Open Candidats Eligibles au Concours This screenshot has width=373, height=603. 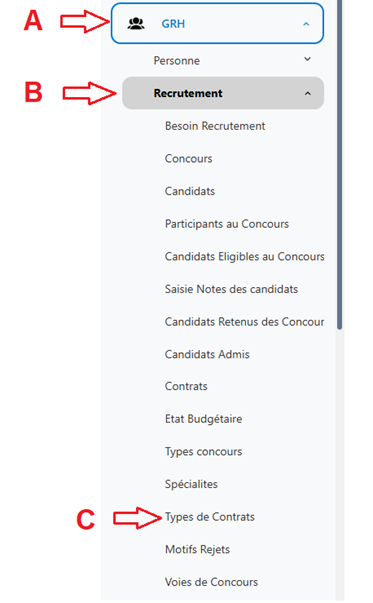click(245, 257)
